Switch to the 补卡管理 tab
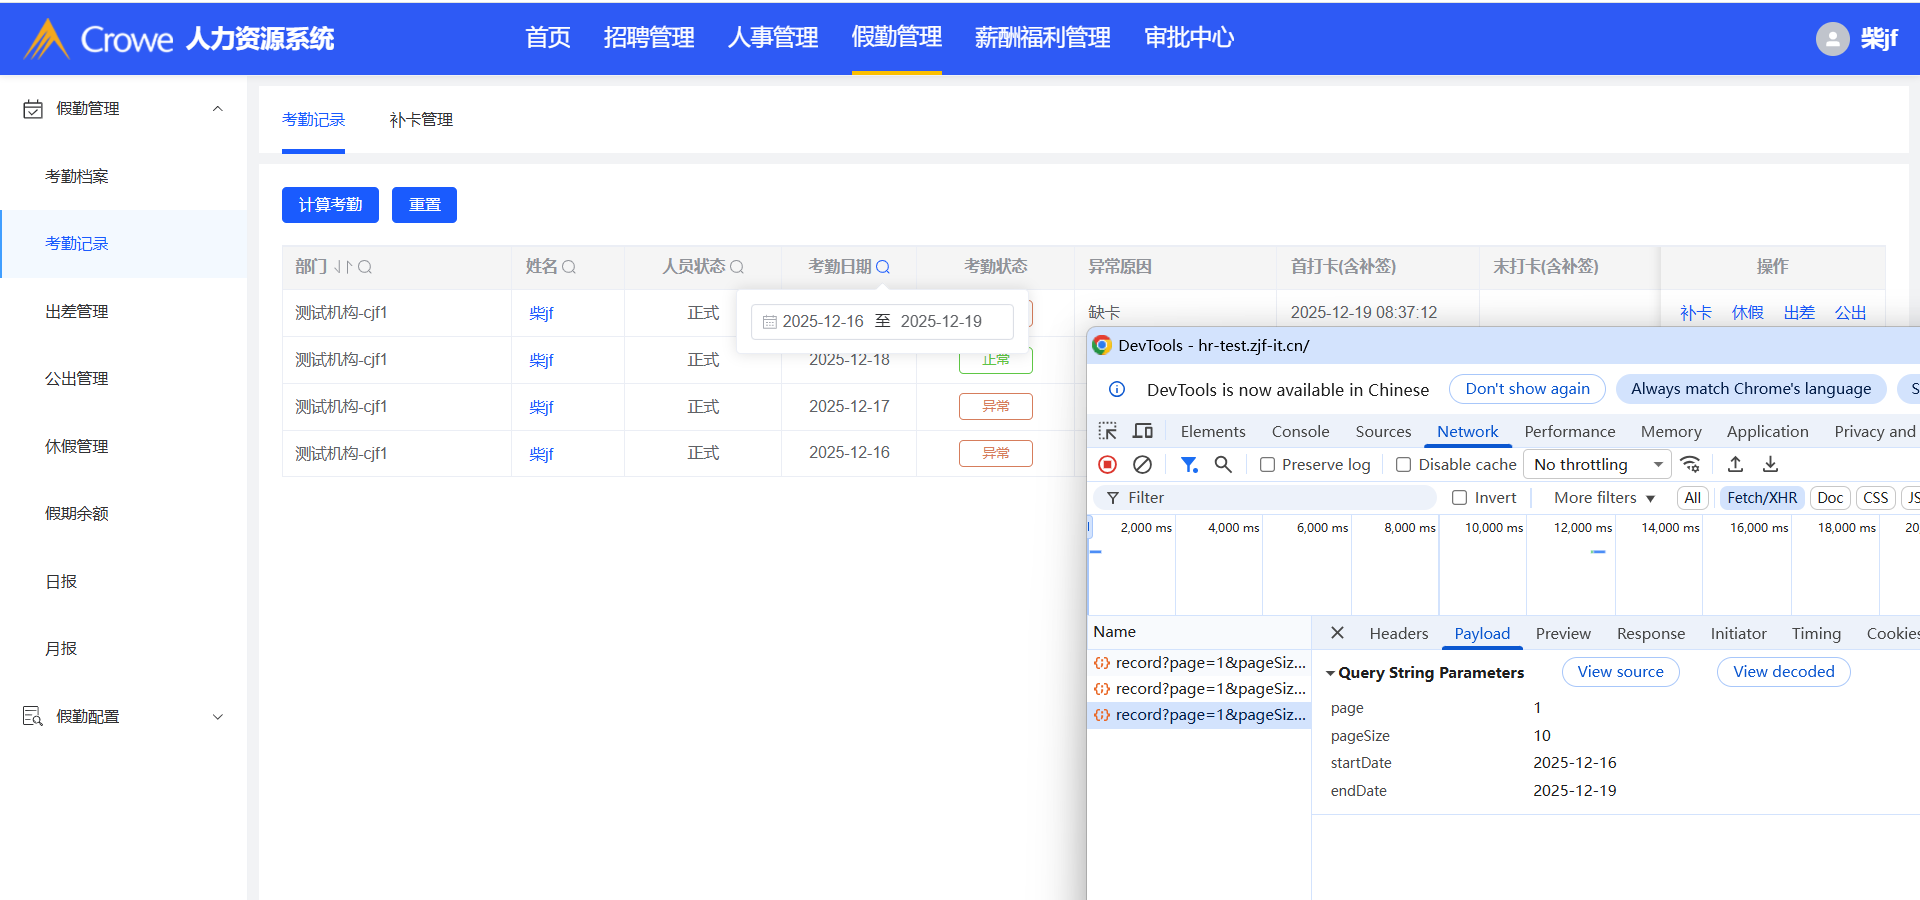 [421, 120]
